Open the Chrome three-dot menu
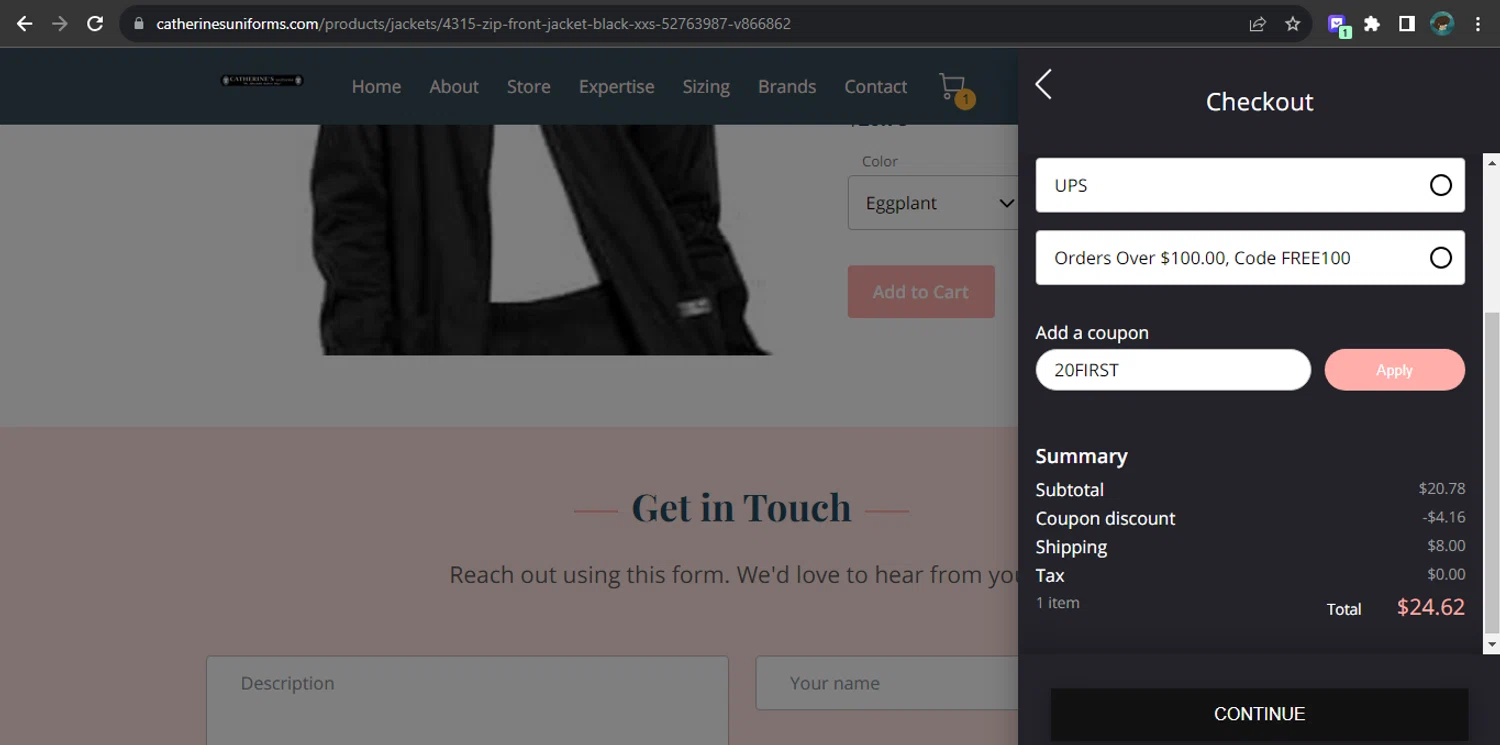 [x=1478, y=24]
